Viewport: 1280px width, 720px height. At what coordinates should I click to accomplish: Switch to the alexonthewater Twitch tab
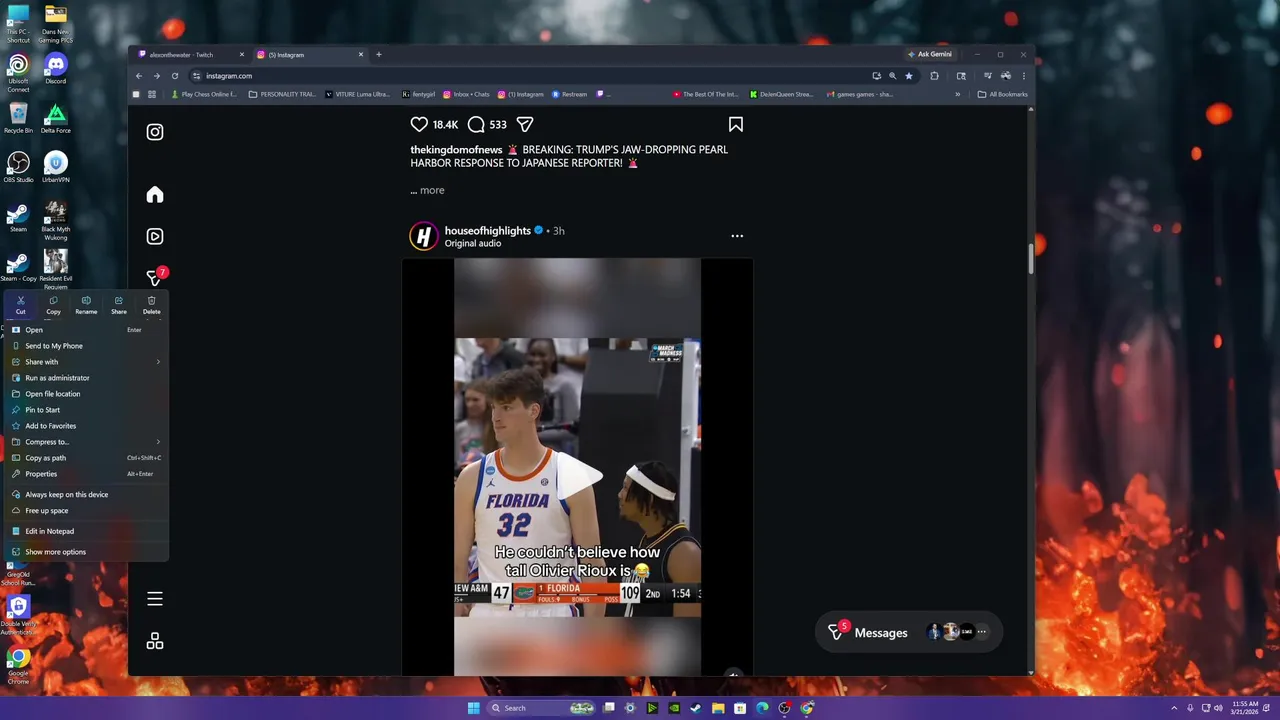tap(190, 55)
